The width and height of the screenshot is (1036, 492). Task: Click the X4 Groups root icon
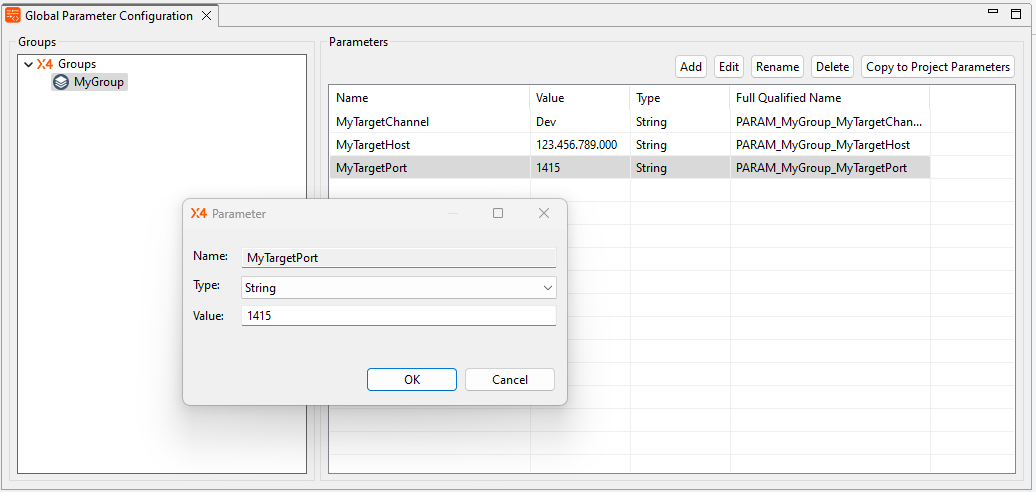pos(45,64)
